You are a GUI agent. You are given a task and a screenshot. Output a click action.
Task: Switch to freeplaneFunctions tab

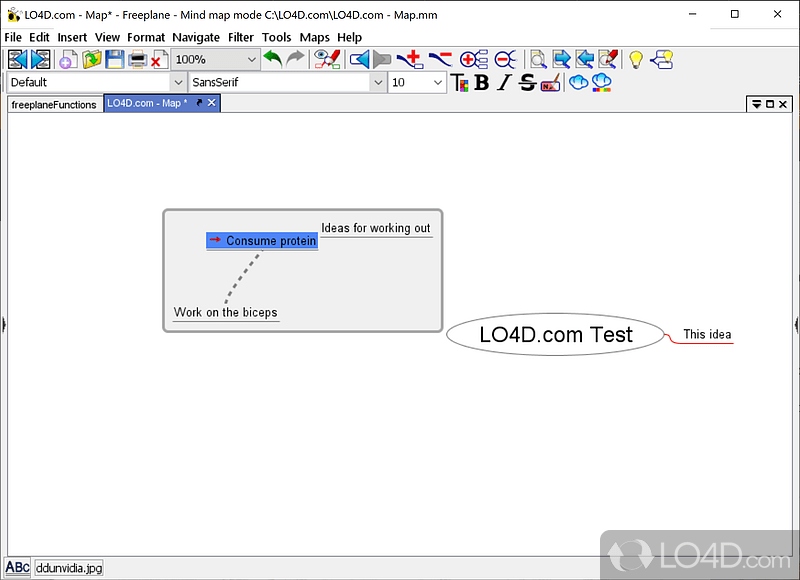tap(54, 105)
